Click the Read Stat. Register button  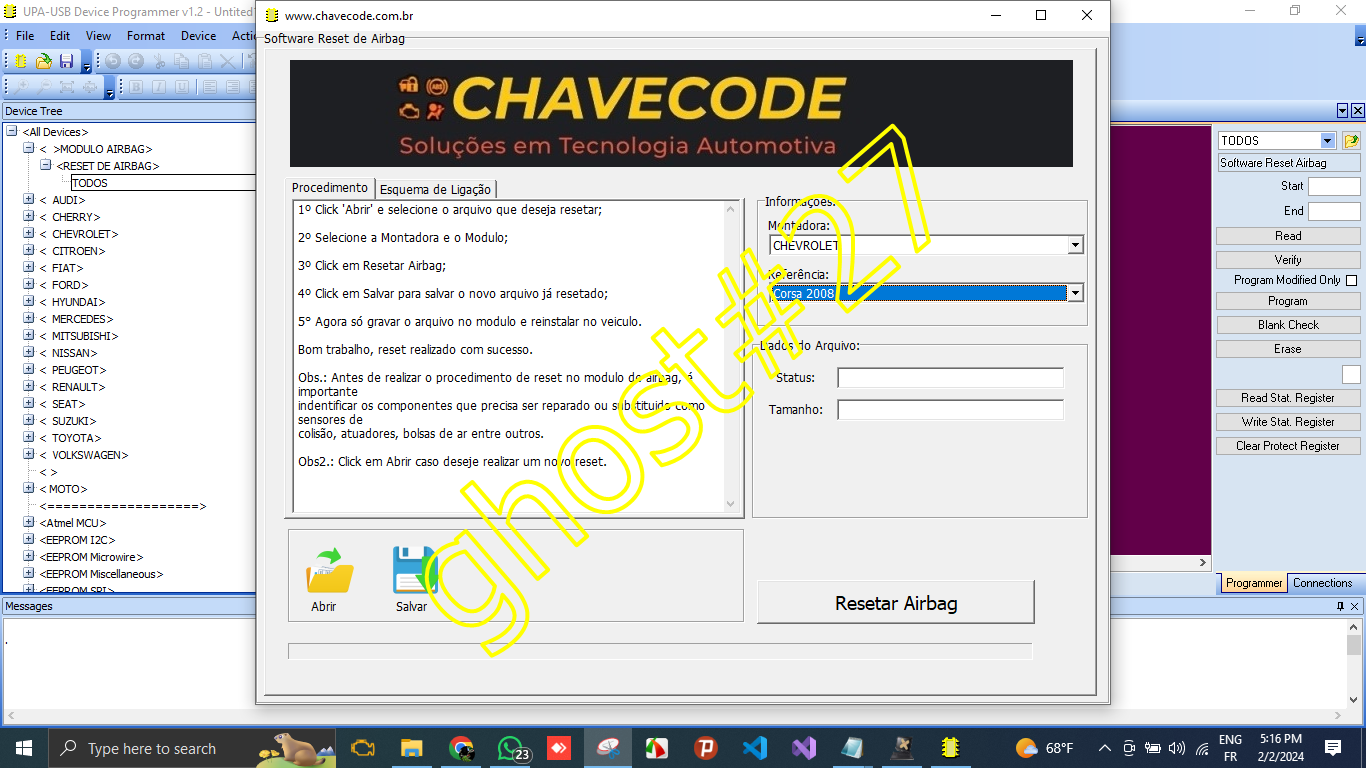coord(1288,398)
